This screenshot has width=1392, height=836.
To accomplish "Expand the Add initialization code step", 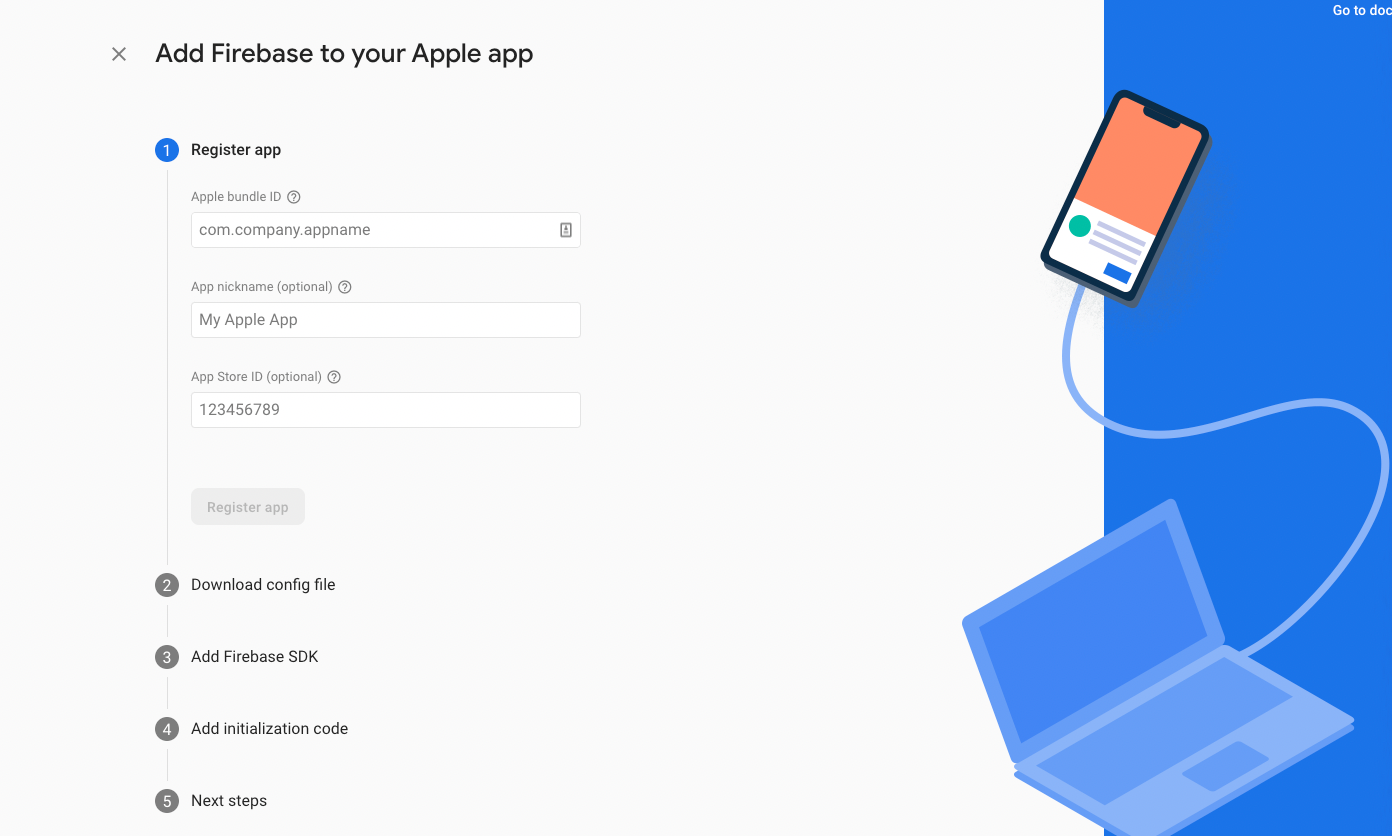I will coord(270,729).
